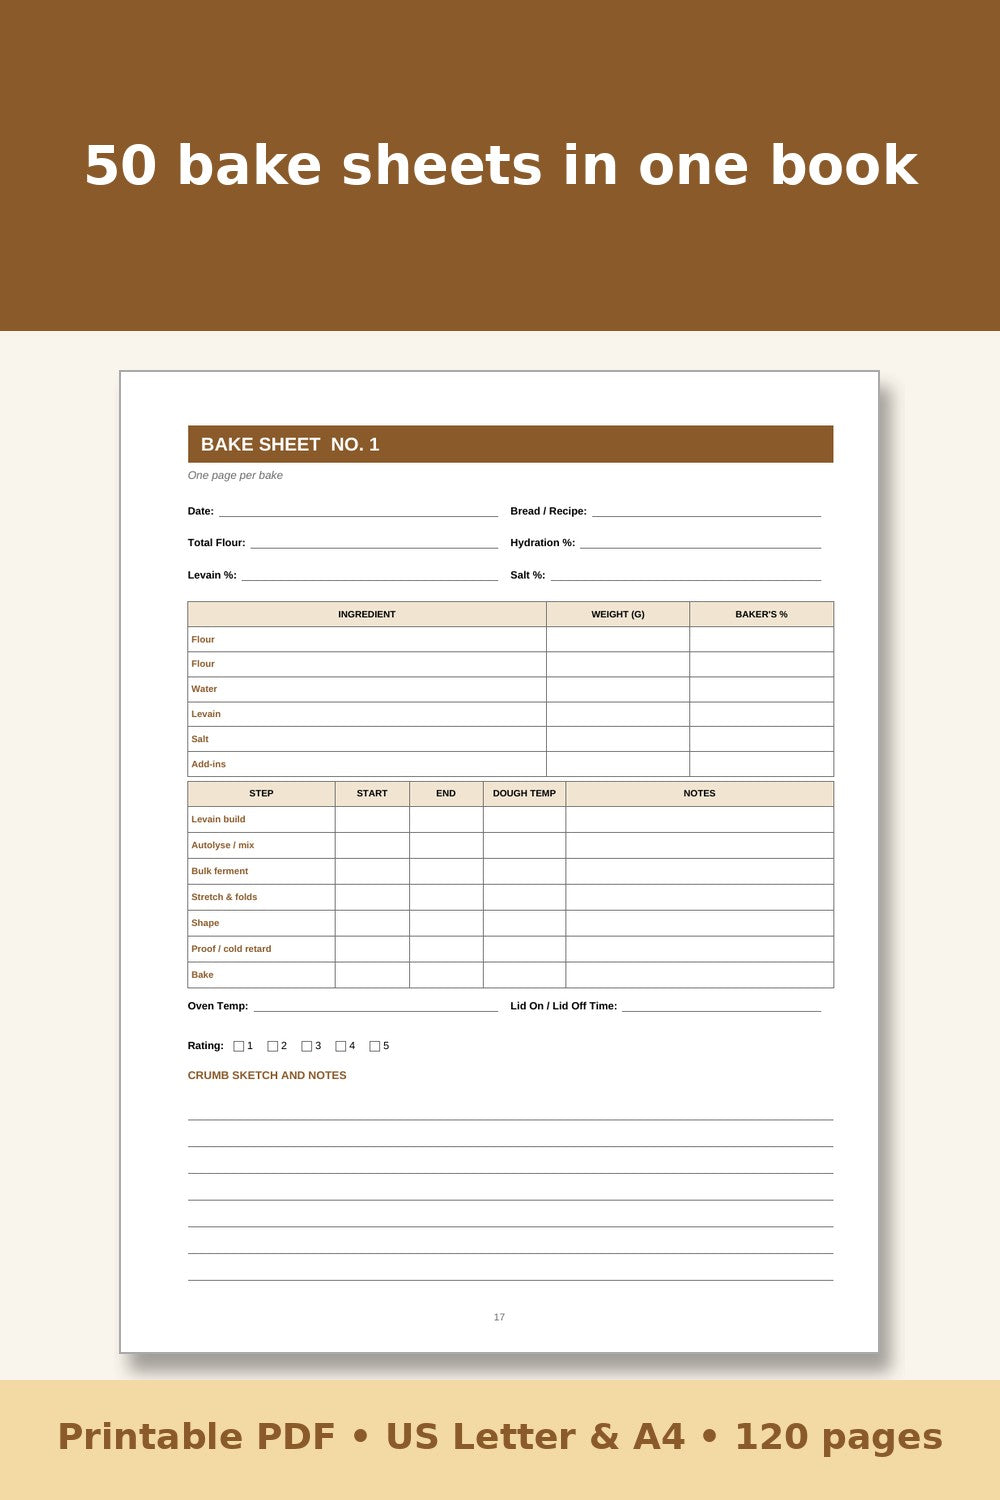This screenshot has width=1000, height=1500.
Task: Check rating box 5
Action: (x=375, y=1046)
